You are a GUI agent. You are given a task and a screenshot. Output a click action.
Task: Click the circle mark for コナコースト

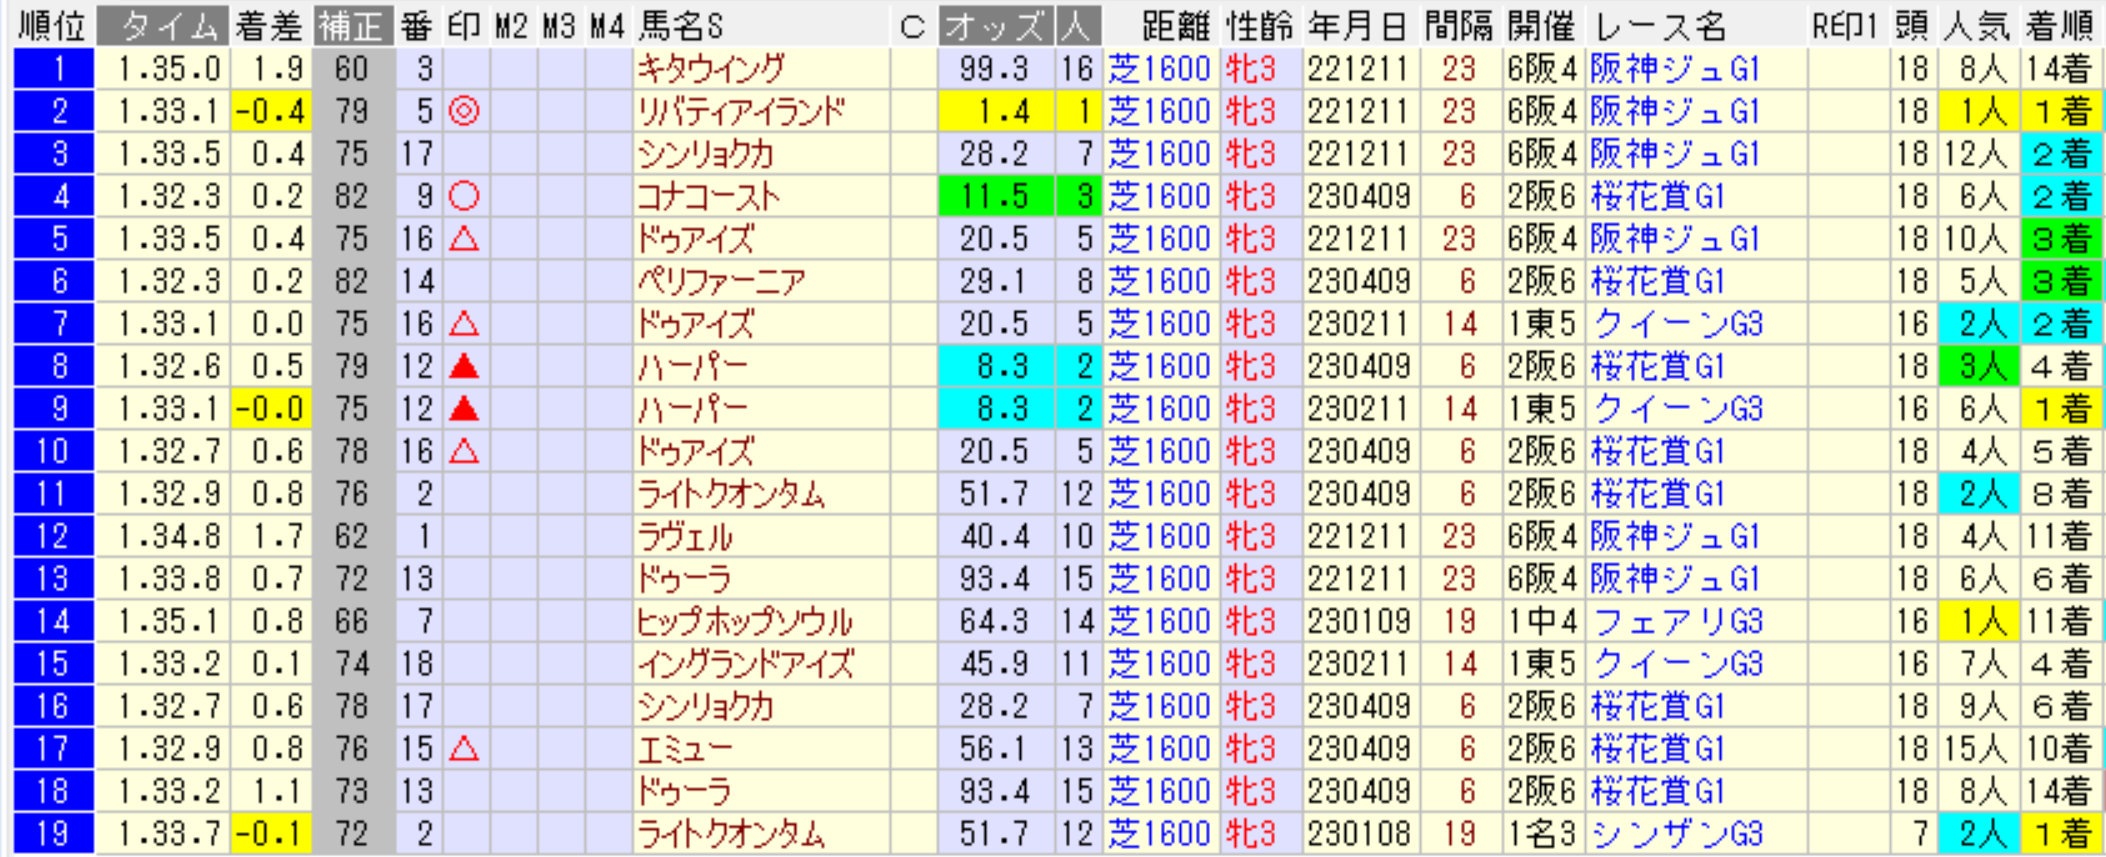464,196
